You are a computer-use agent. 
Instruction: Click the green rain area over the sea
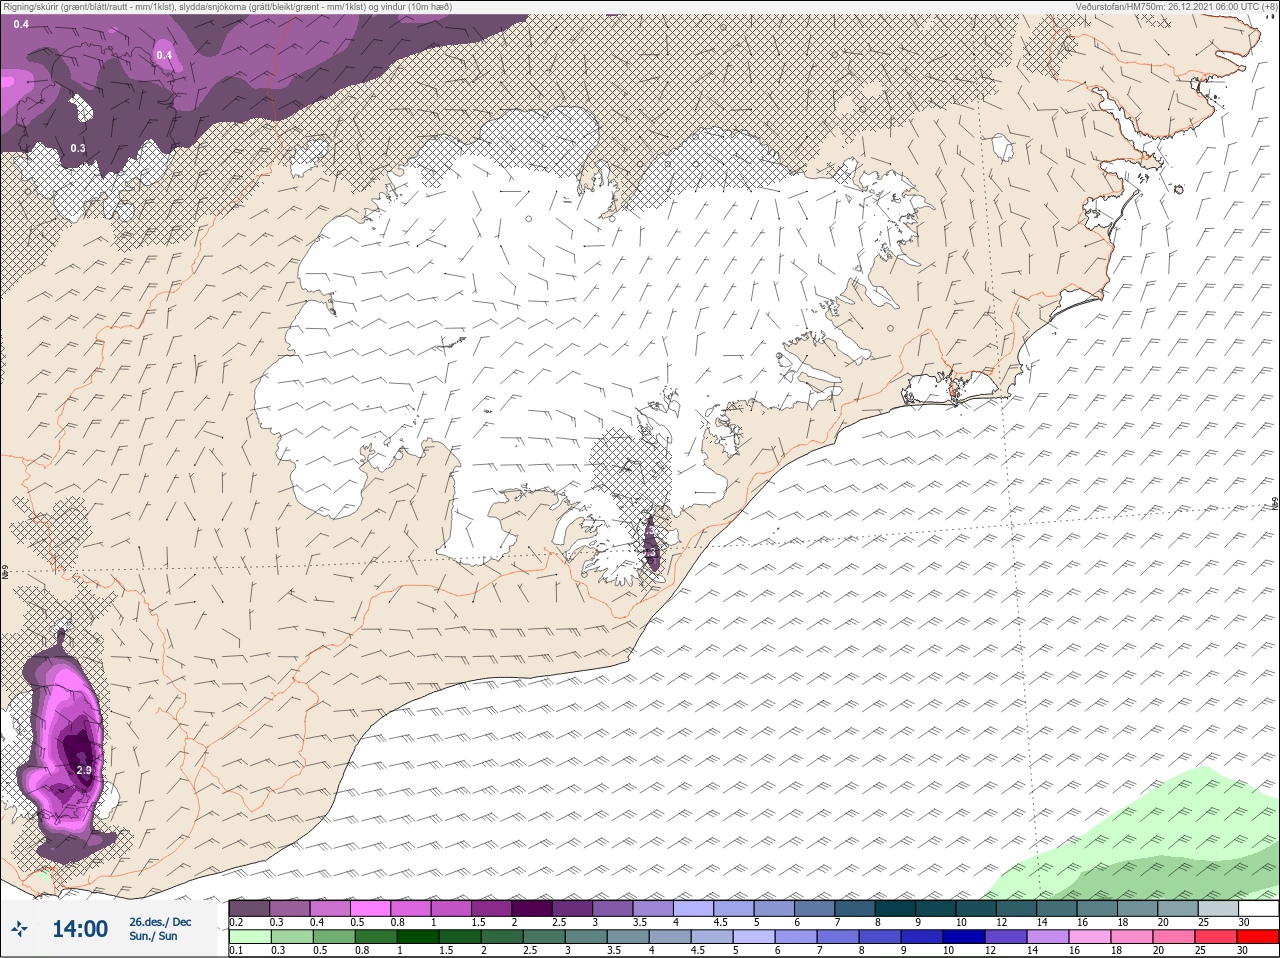[x=1160, y=840]
